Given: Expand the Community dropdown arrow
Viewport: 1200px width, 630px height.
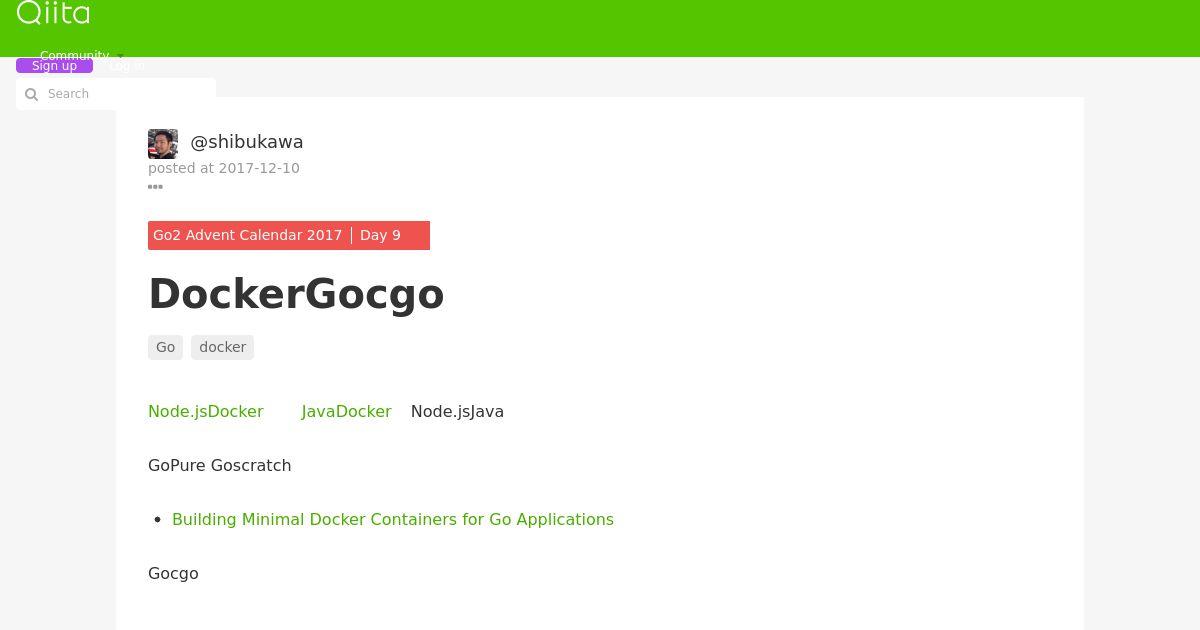Looking at the screenshot, I should pos(120,56).
